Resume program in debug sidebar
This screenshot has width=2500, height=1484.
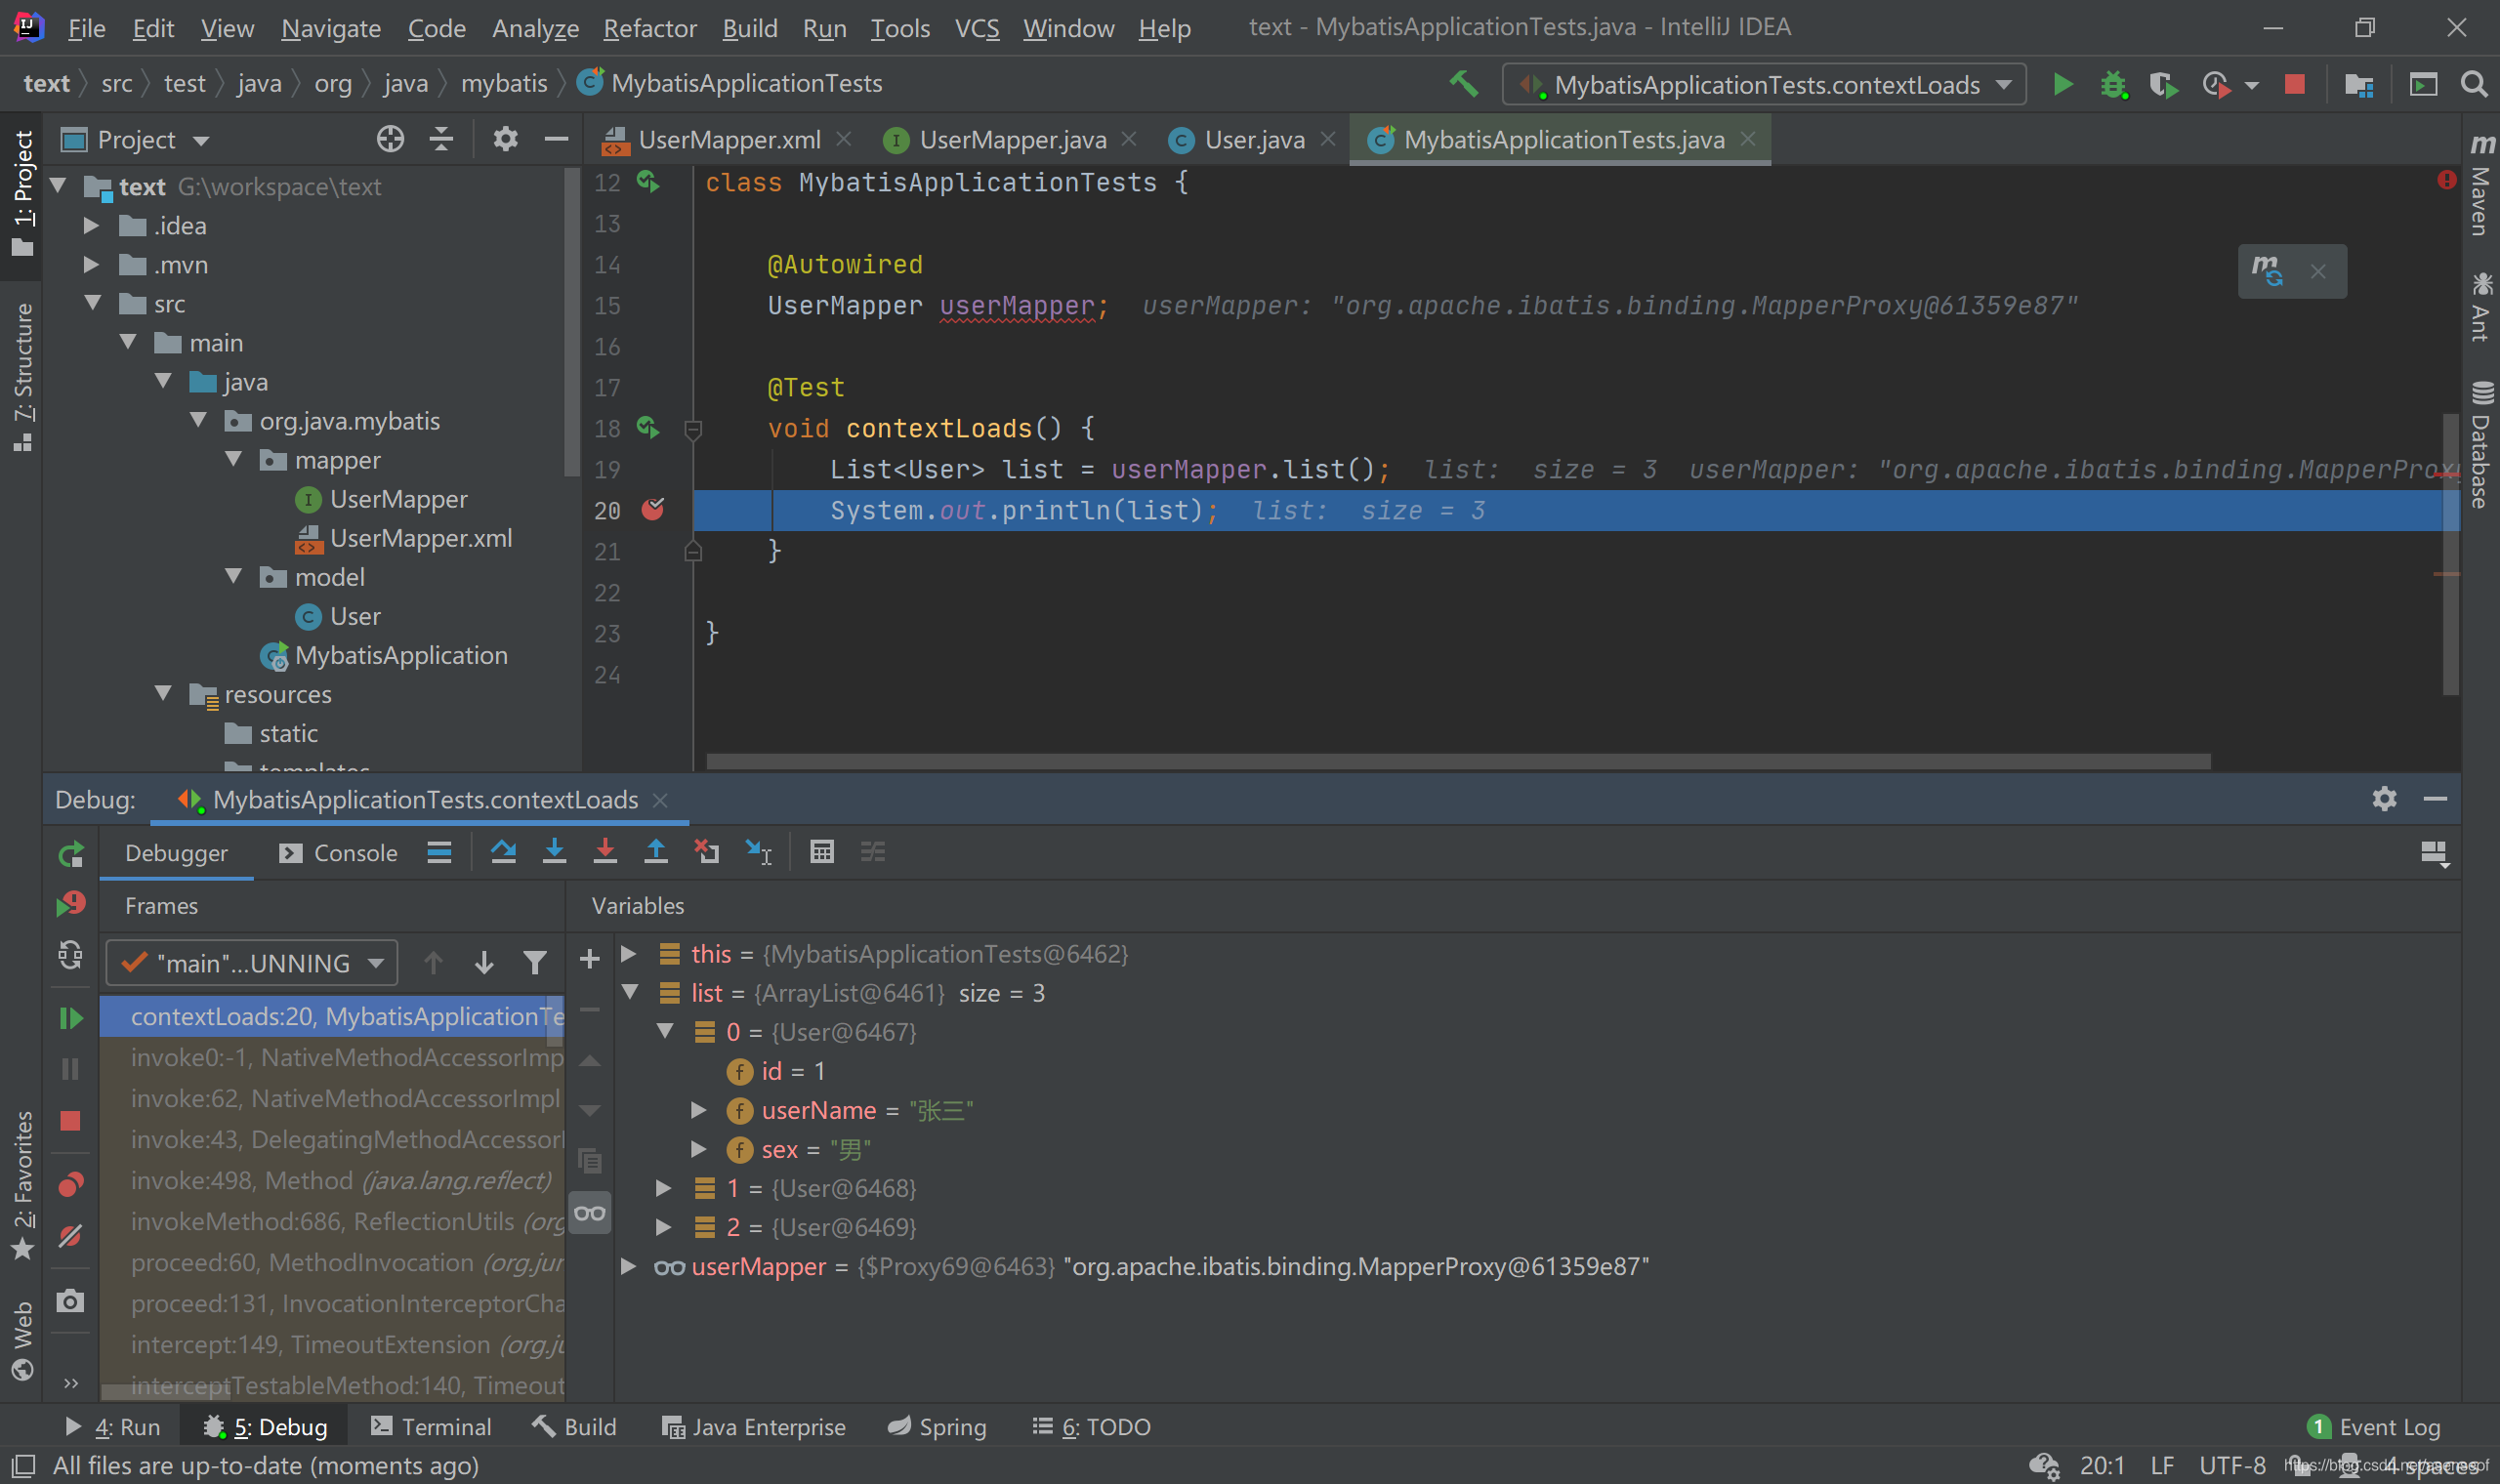tap(70, 1018)
